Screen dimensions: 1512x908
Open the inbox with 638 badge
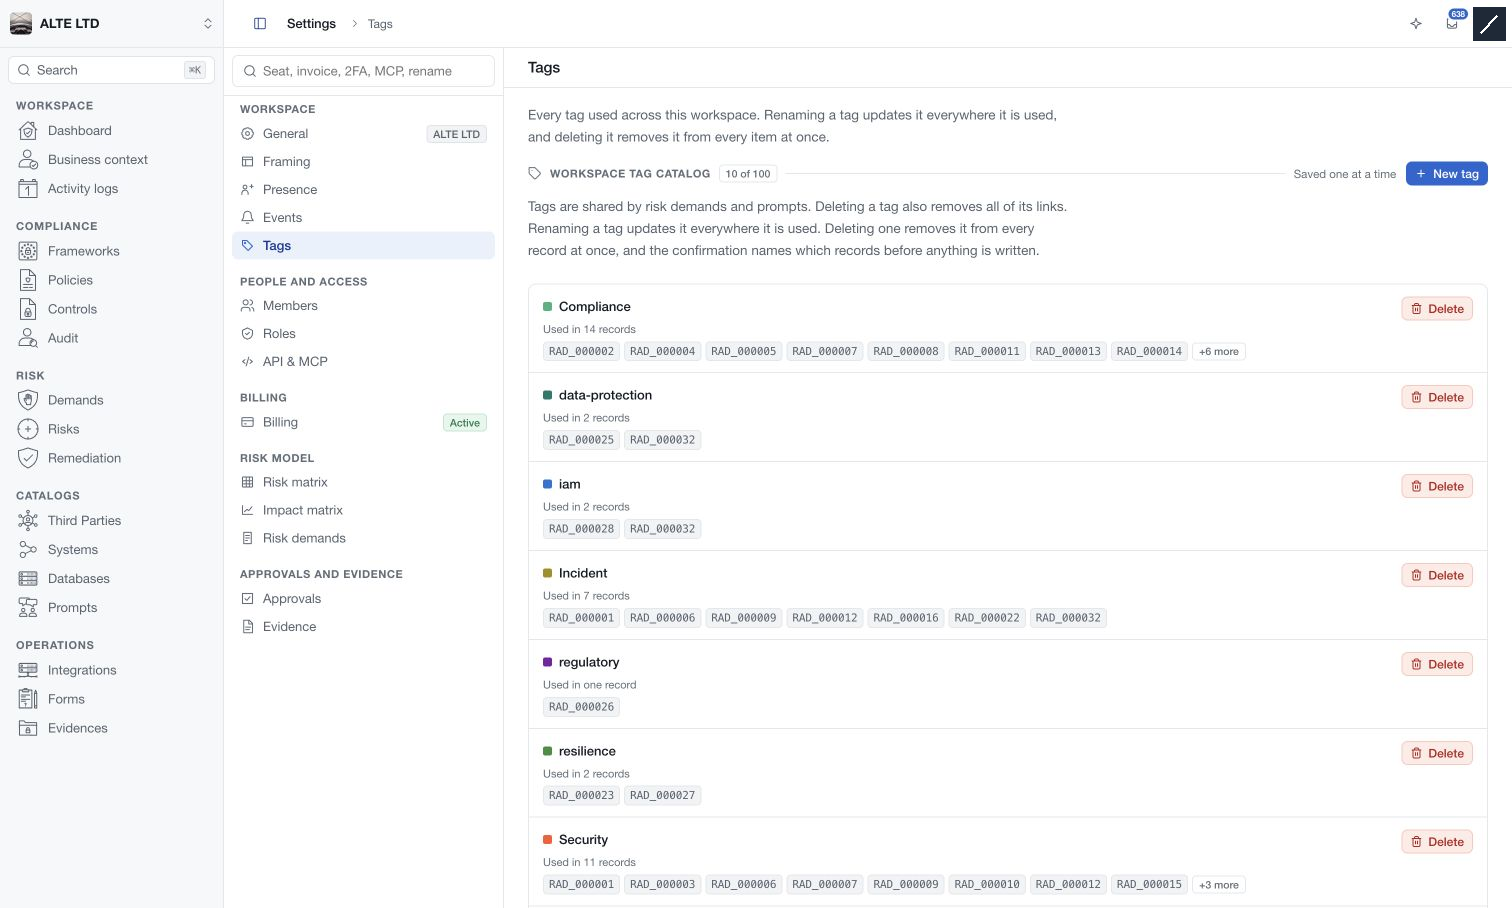coord(1452,22)
